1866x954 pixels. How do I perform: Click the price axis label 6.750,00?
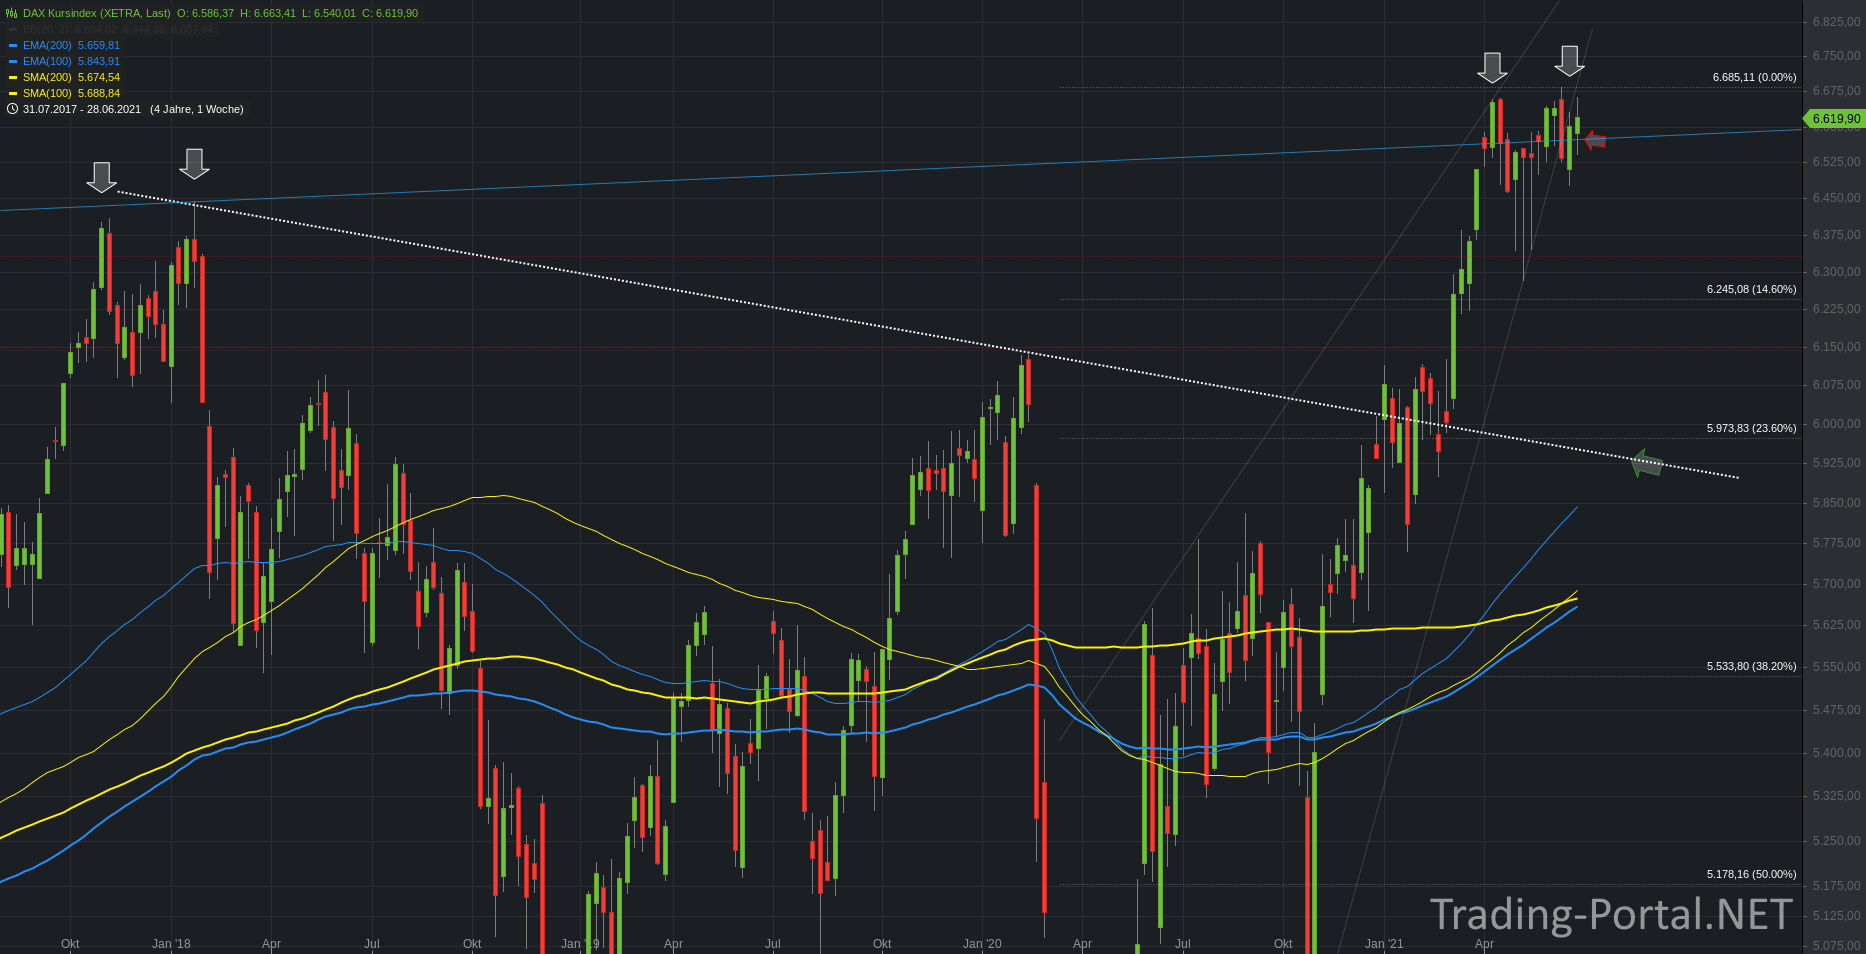pyautogui.click(x=1837, y=56)
